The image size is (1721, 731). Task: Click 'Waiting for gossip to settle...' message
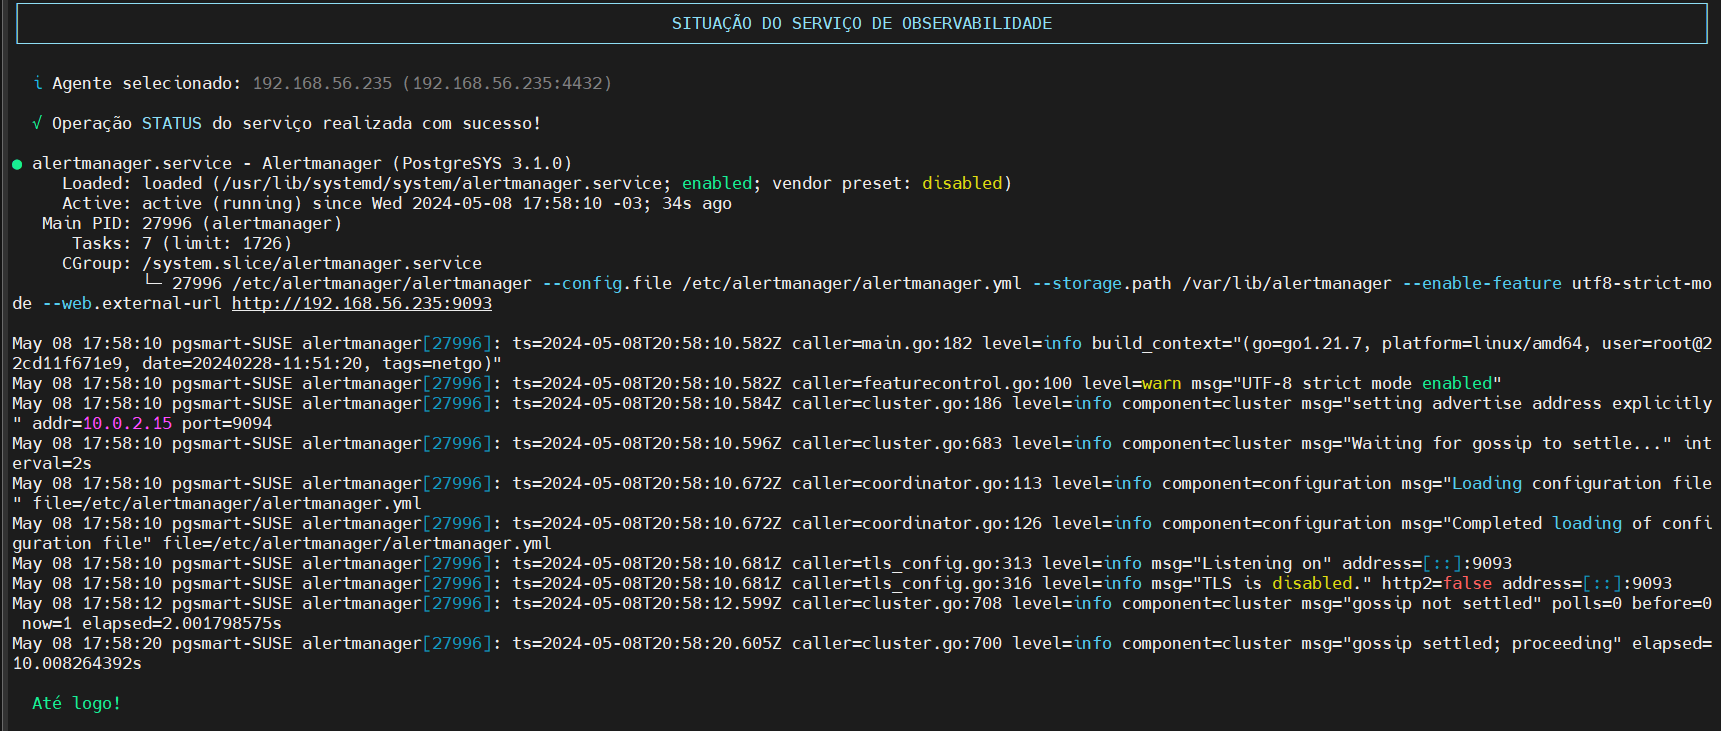point(1507,443)
